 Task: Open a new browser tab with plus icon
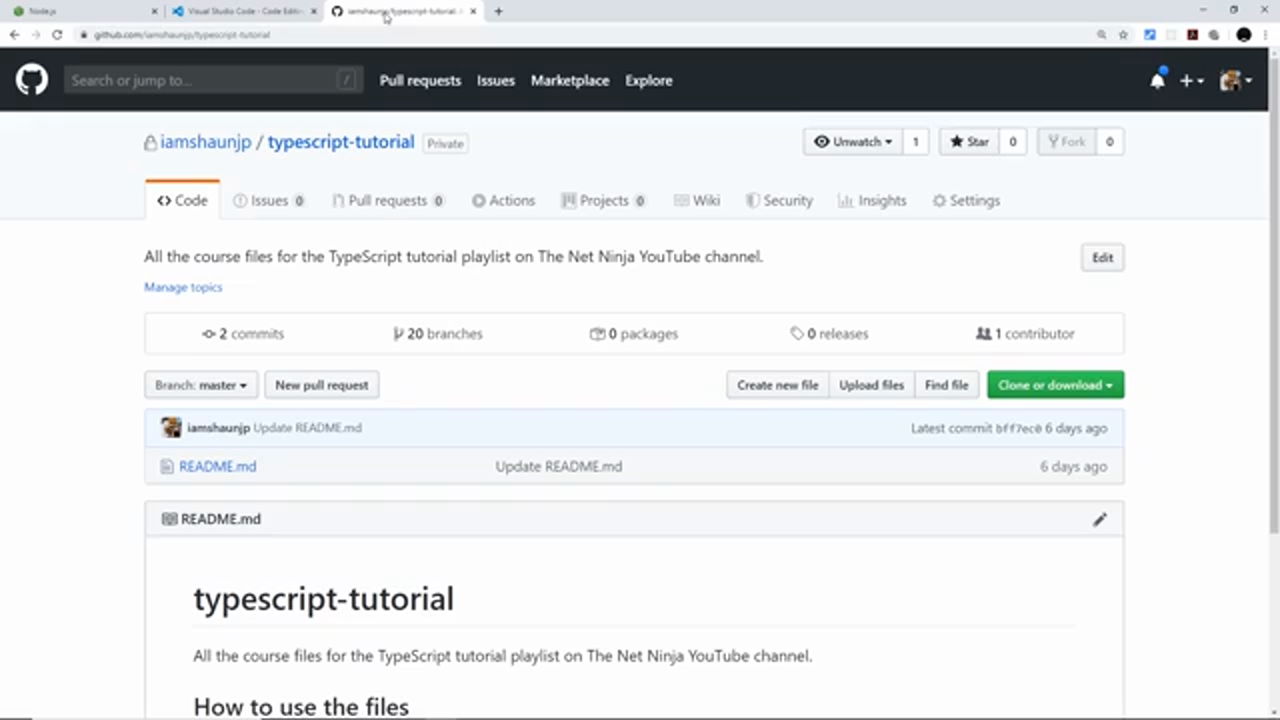pyautogui.click(x=498, y=11)
